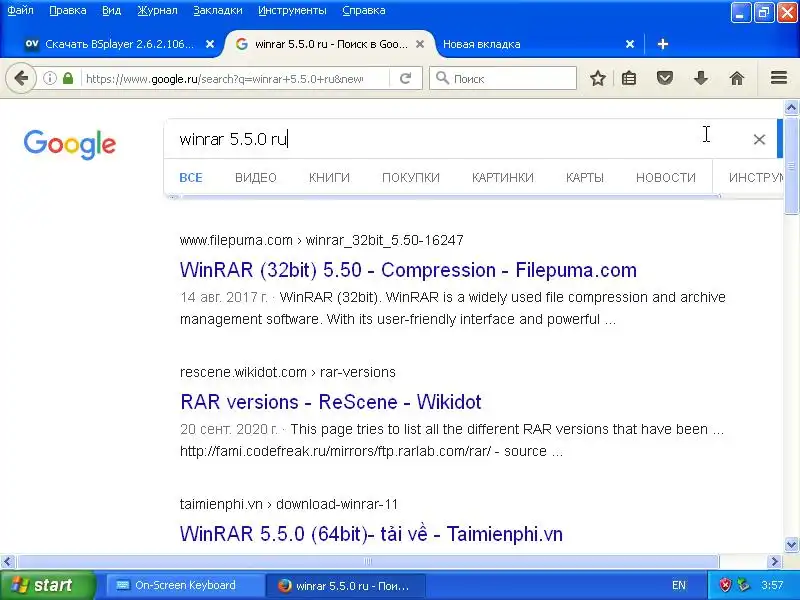Image resolution: width=800 pixels, height=600 pixels.
Task: Close the winrar Google search tab
Action: click(x=420, y=44)
